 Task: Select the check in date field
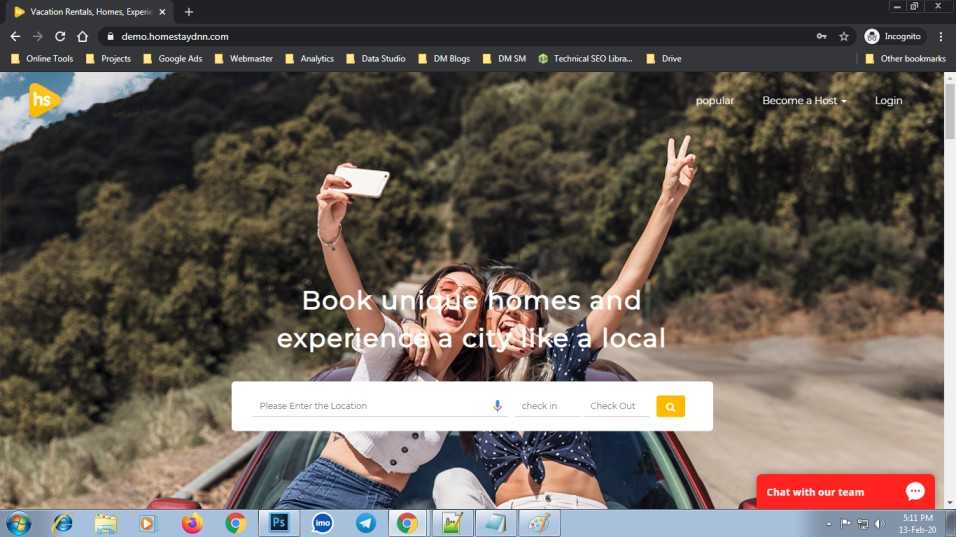click(x=546, y=406)
